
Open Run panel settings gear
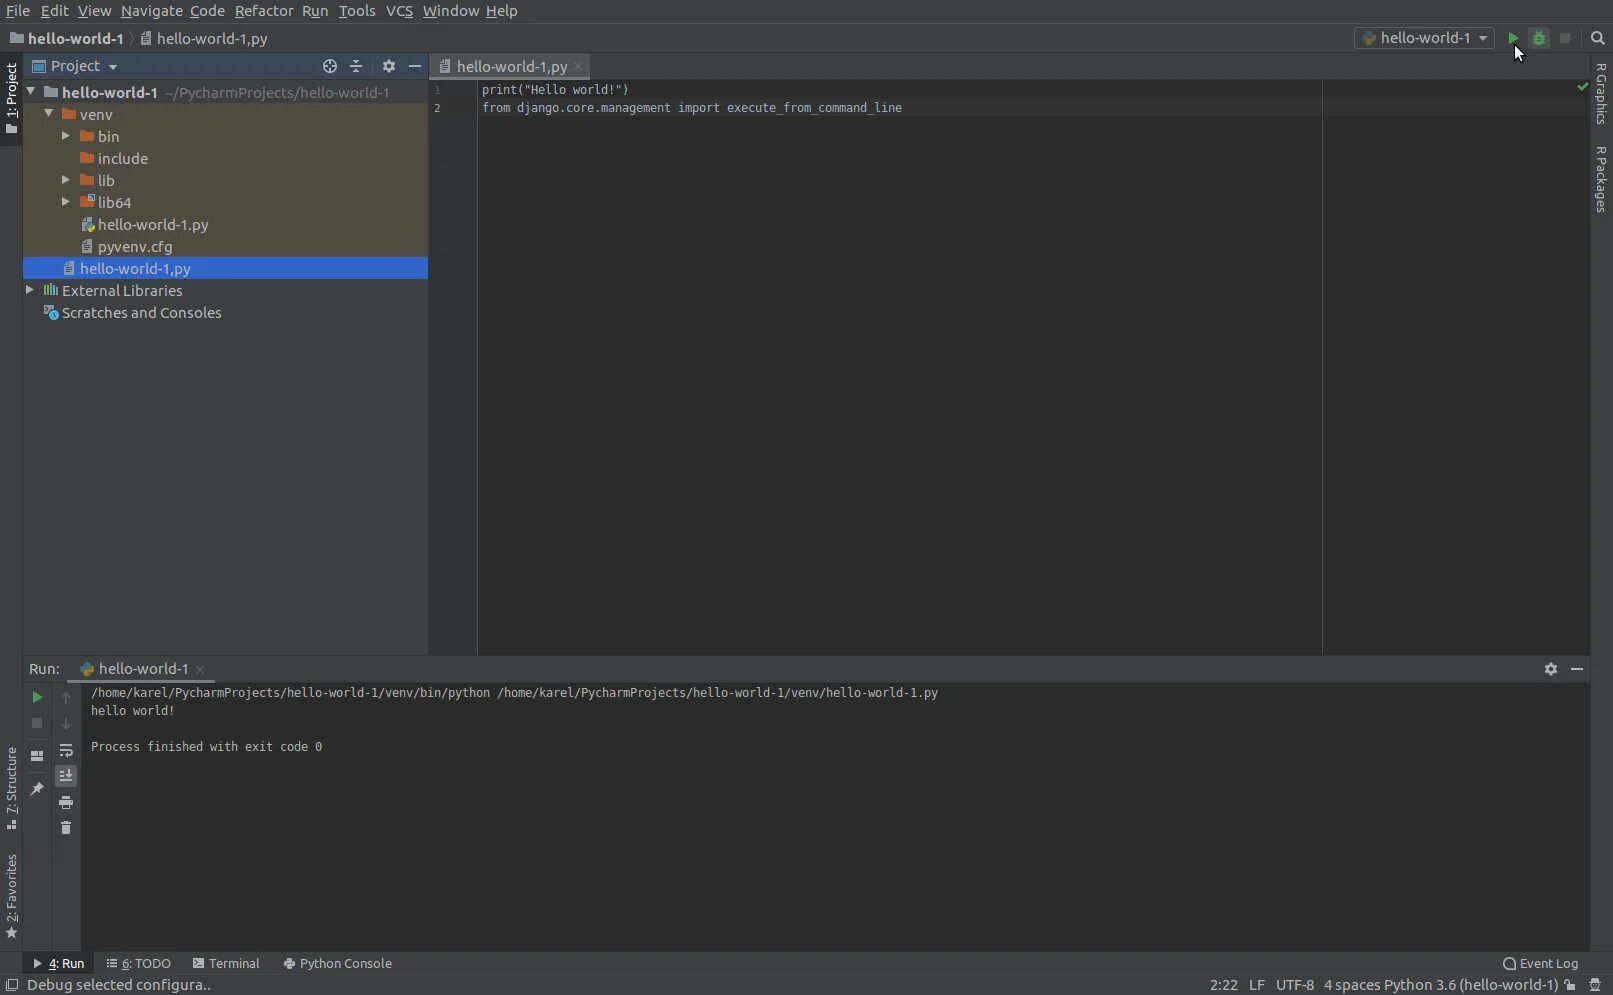(x=1551, y=669)
